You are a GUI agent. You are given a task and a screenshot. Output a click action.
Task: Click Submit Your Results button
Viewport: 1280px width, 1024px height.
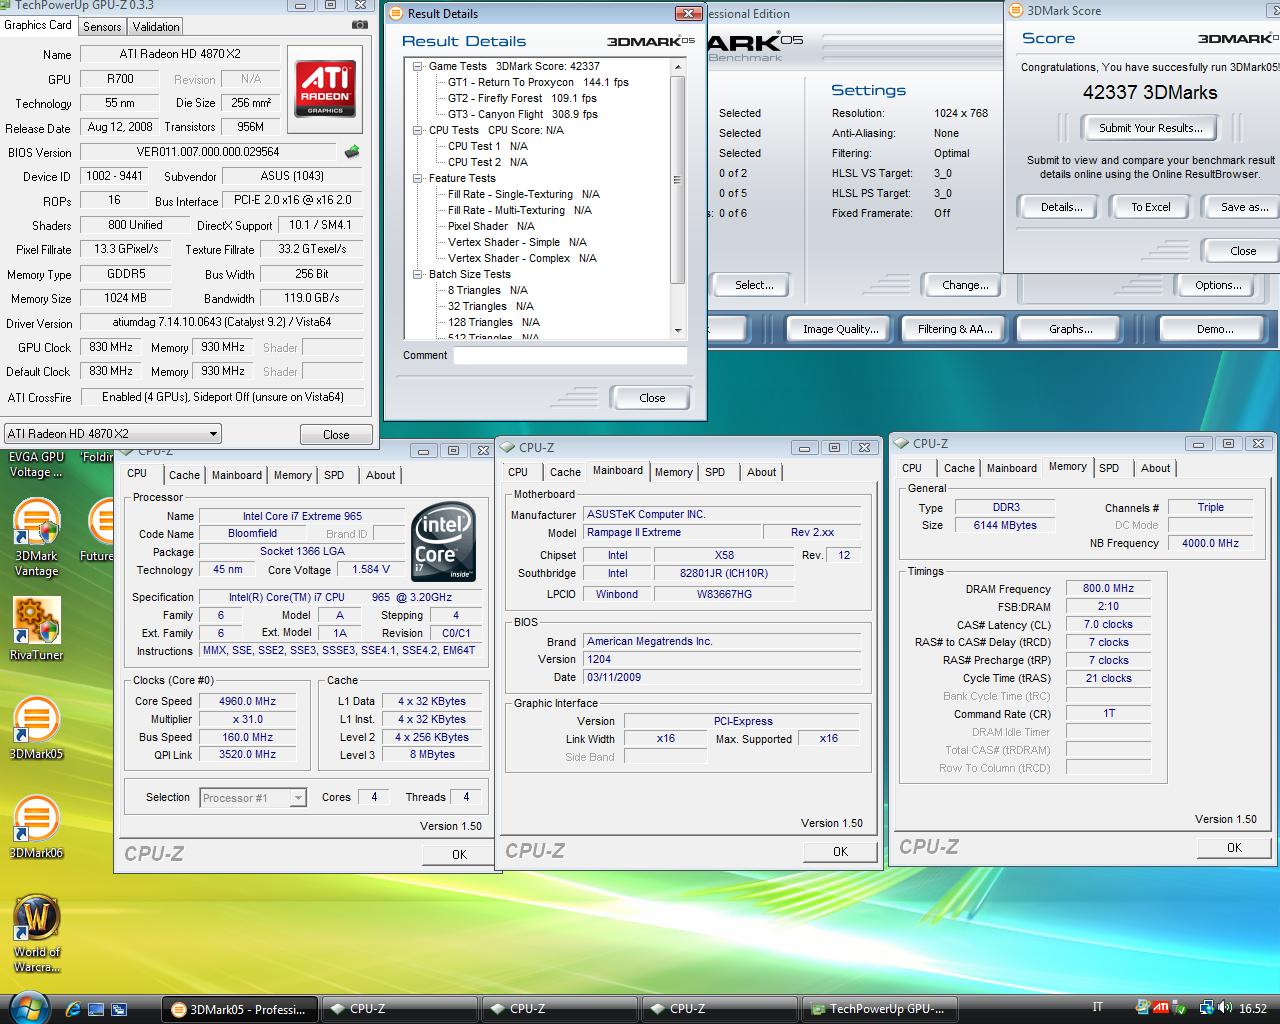coord(1150,128)
